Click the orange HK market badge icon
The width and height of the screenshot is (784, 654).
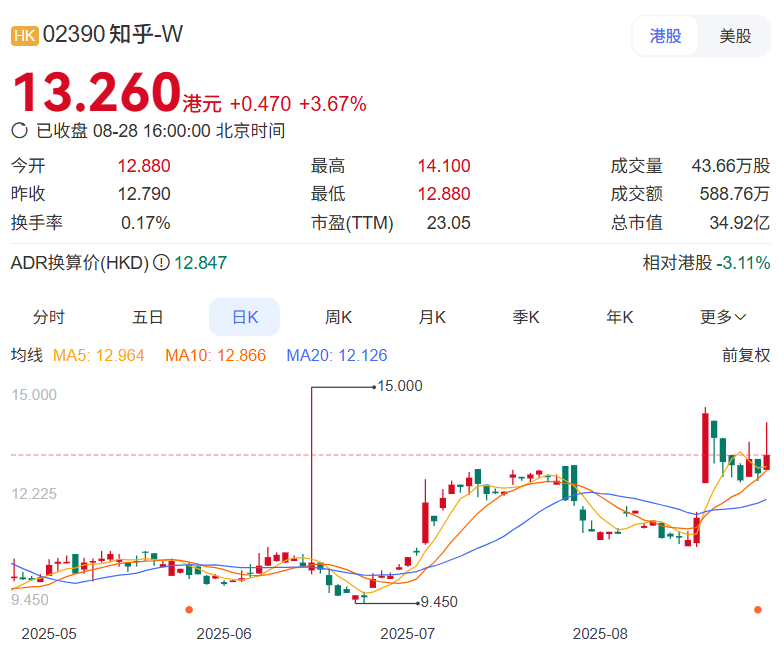[x=24, y=36]
